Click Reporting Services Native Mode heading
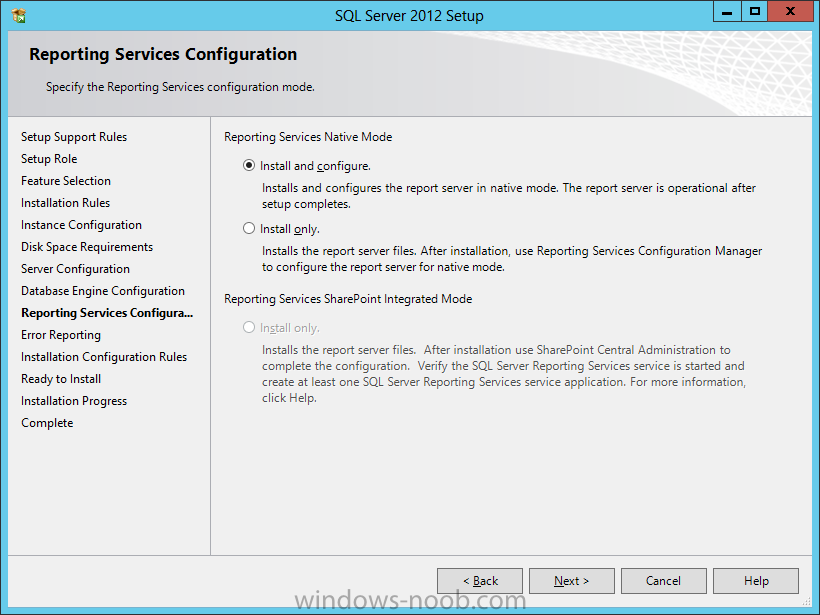The image size is (820, 615). [308, 137]
